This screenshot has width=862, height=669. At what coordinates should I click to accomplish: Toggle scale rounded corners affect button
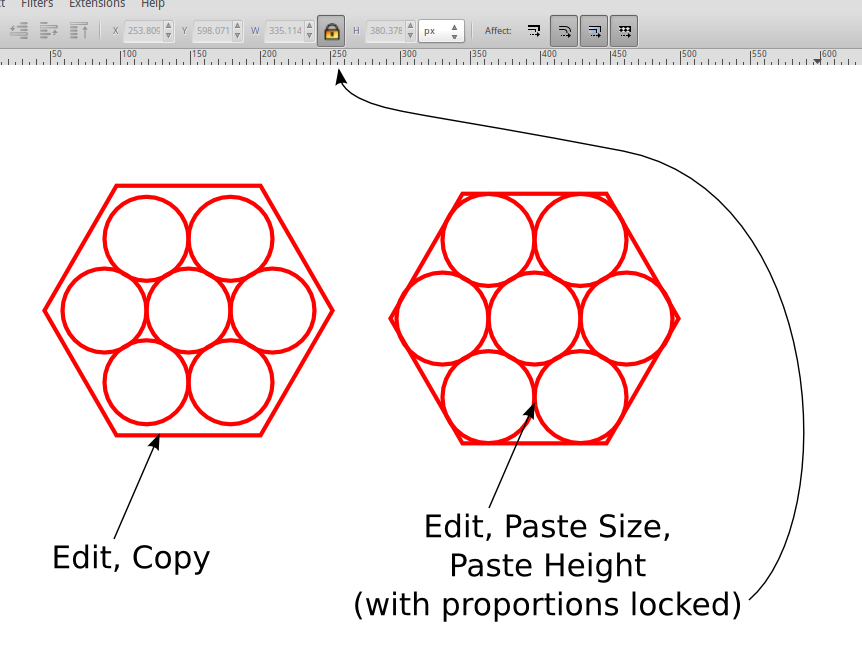564,31
